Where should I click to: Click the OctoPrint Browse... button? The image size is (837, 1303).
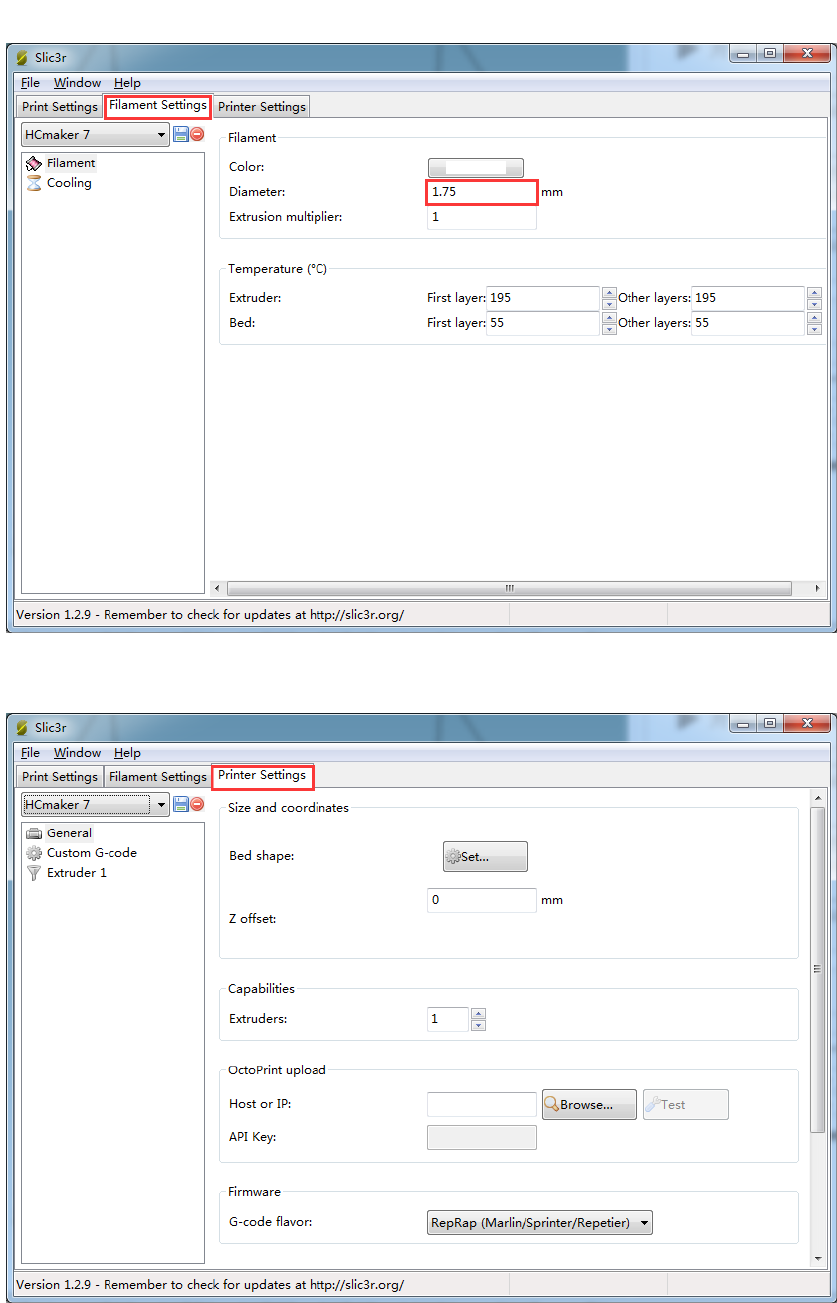click(589, 1105)
